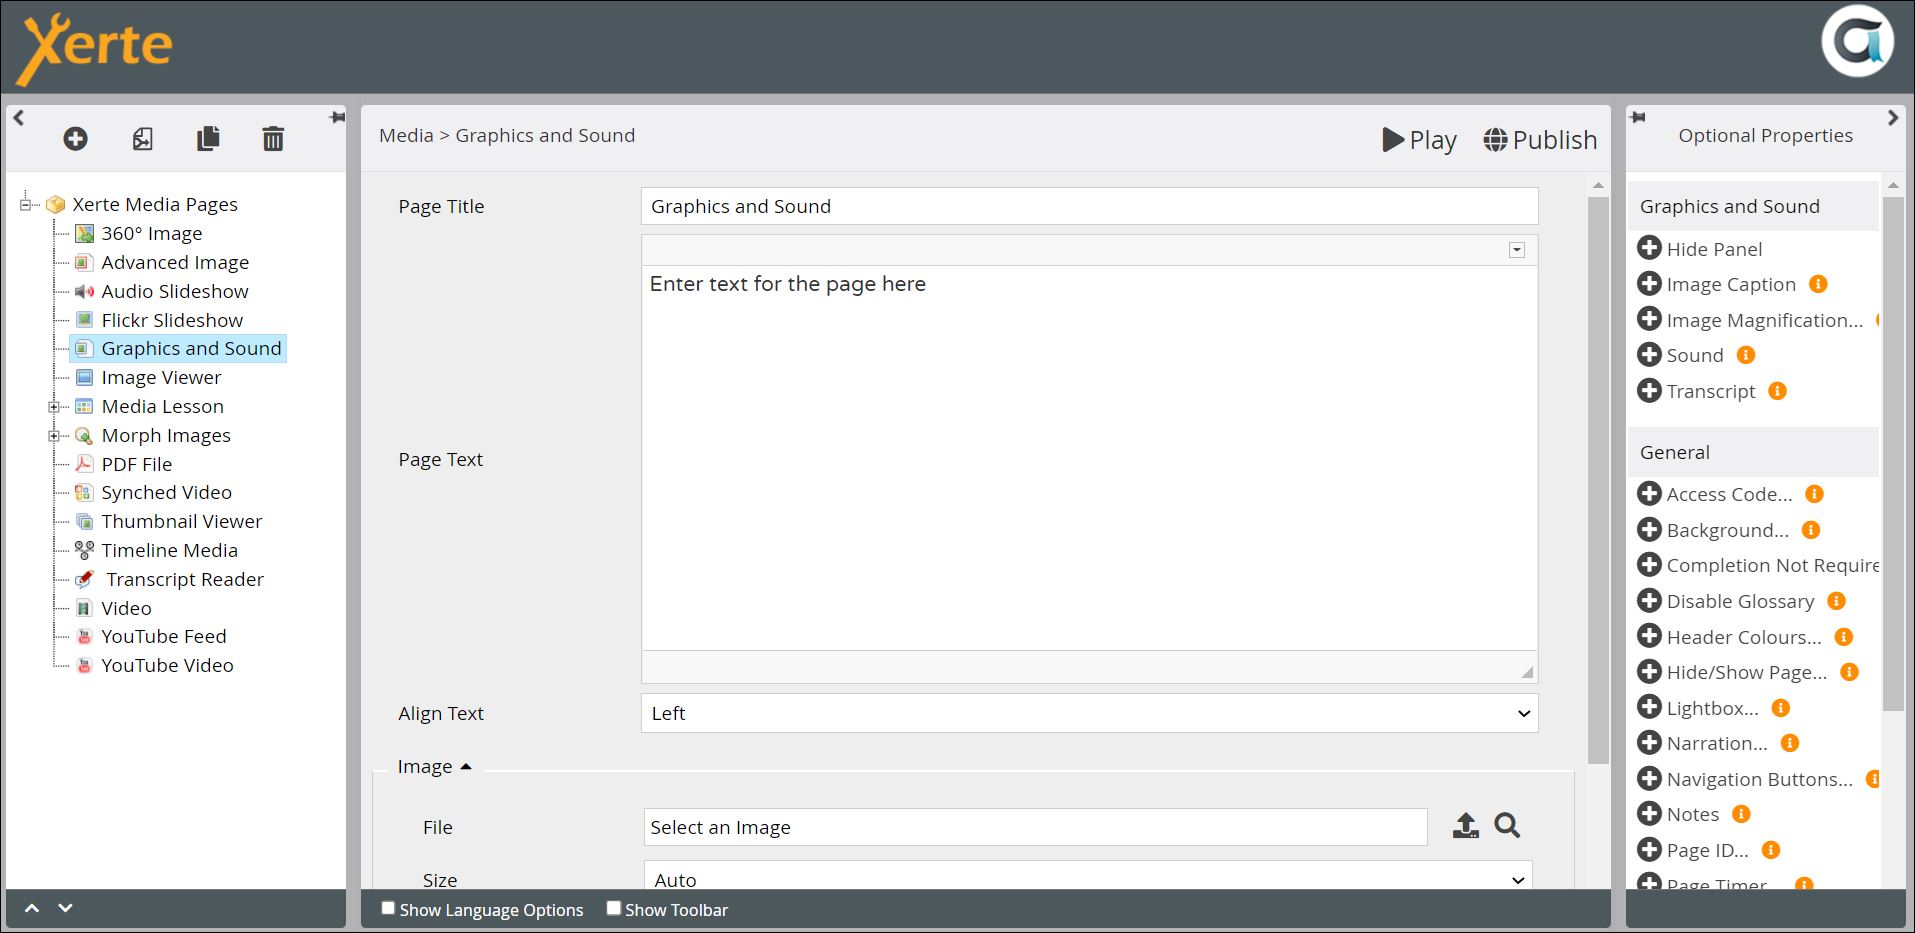Screen dimensions: 1915x933
Task: Open the Align Text dropdown
Action: 1088,713
